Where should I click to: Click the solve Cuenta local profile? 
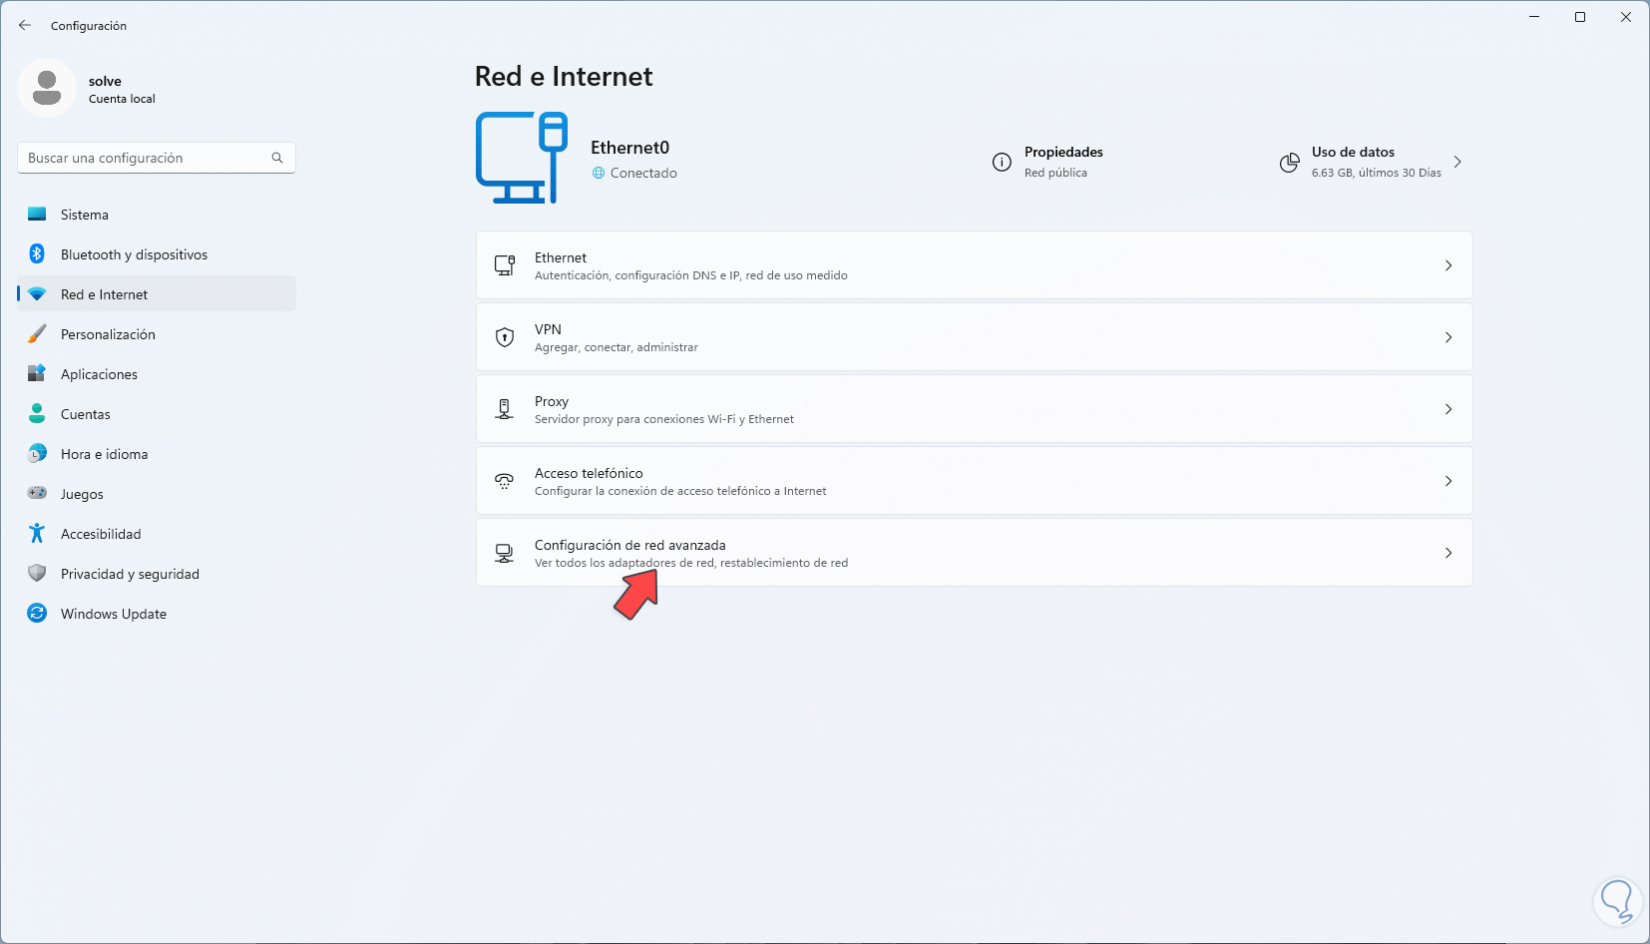click(88, 88)
